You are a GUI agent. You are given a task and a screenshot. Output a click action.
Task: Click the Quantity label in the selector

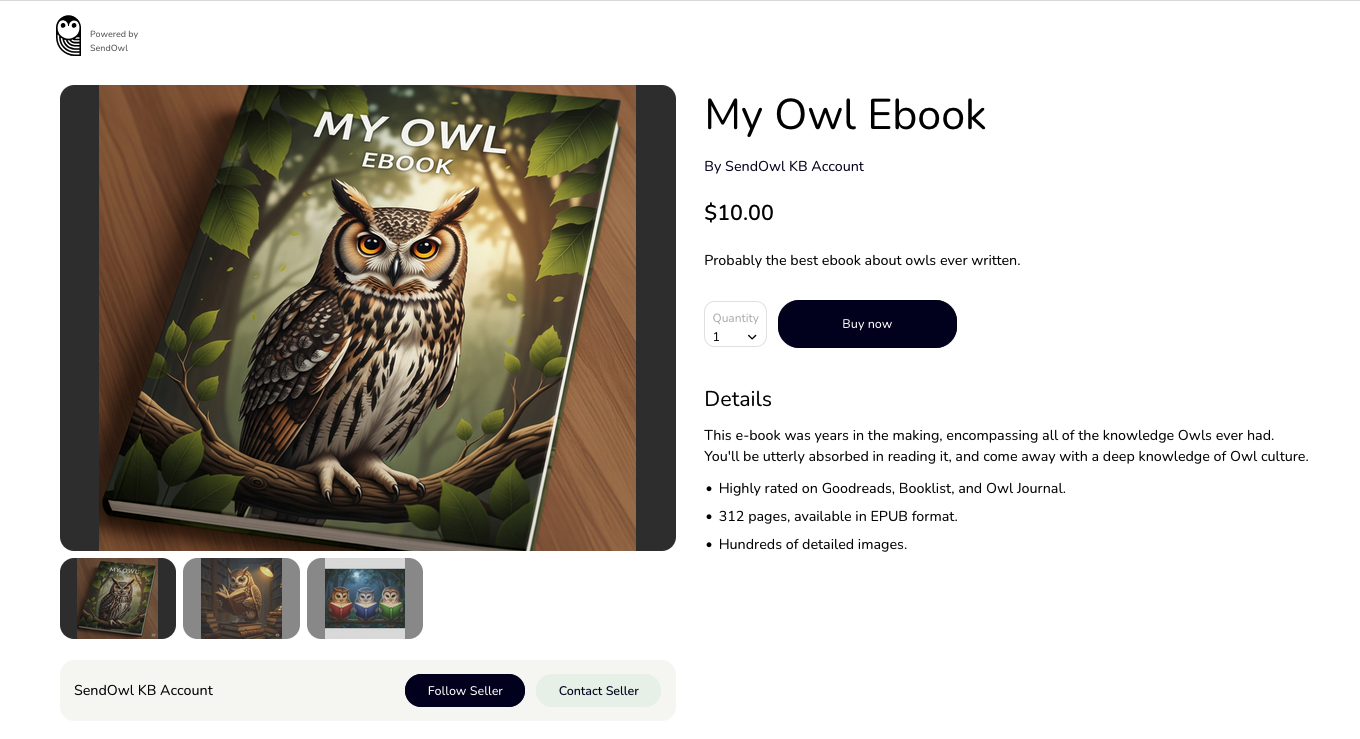tap(736, 318)
